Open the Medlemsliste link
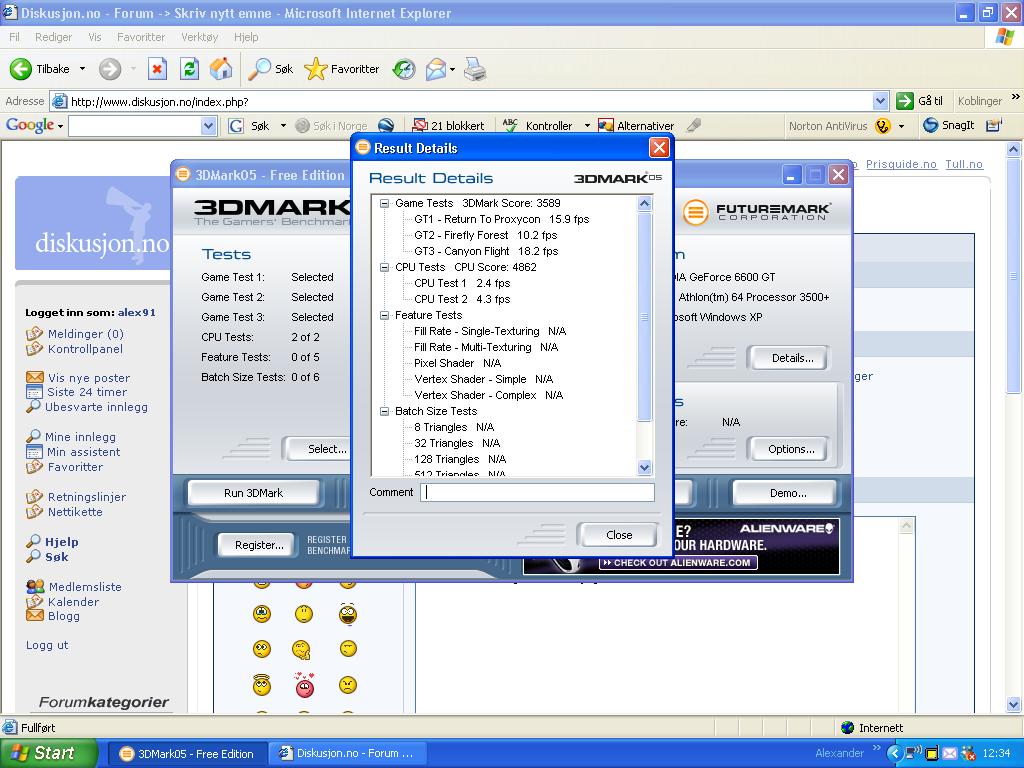Screen dimensions: 1024x768 [85, 586]
